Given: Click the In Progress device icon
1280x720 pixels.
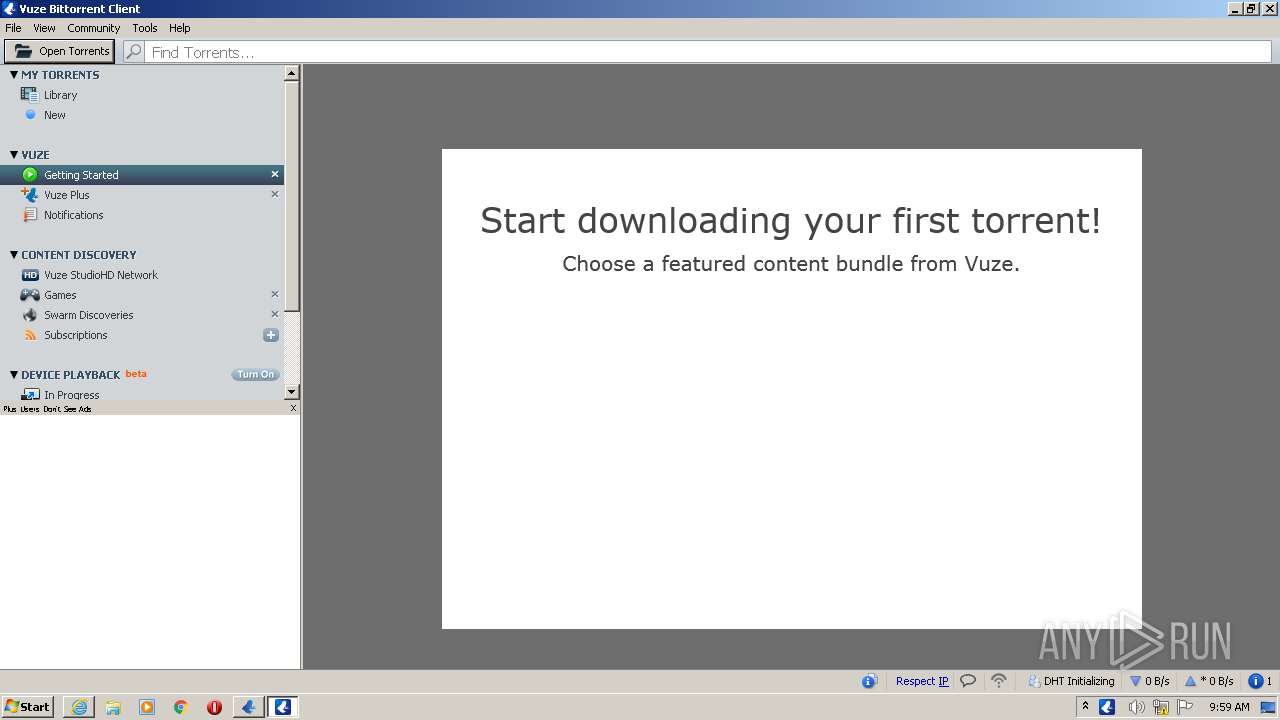Looking at the screenshot, I should [x=30, y=395].
